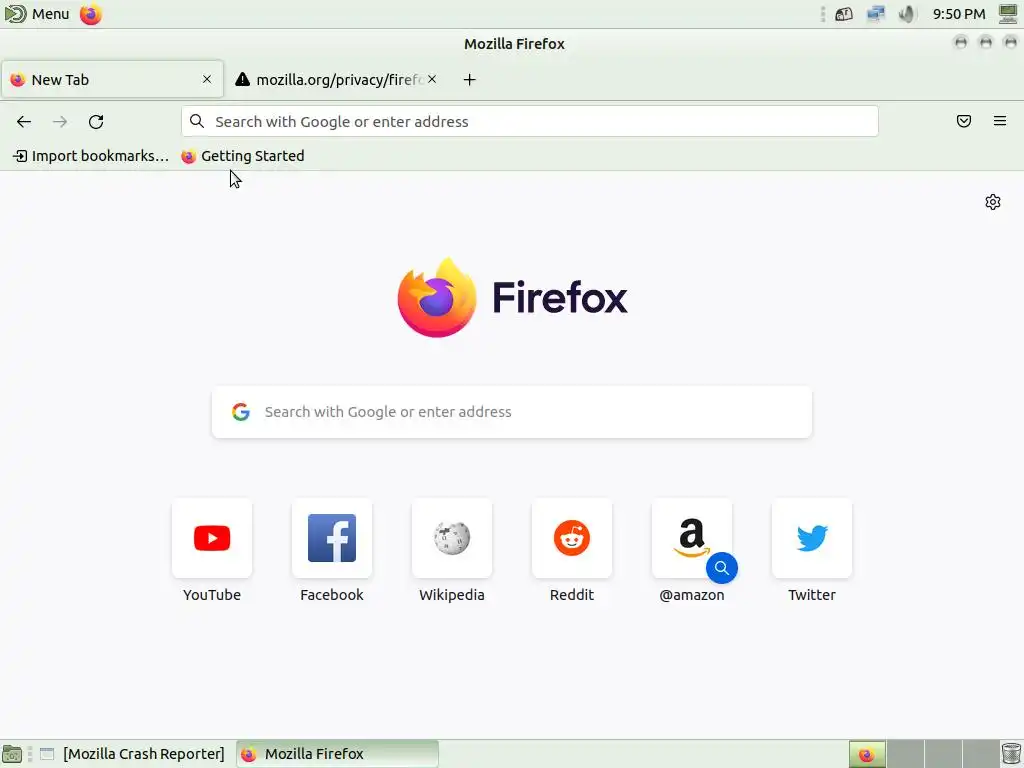This screenshot has width=1024, height=768.
Task: Close the mozilla.org privacy tab
Action: (x=432, y=79)
